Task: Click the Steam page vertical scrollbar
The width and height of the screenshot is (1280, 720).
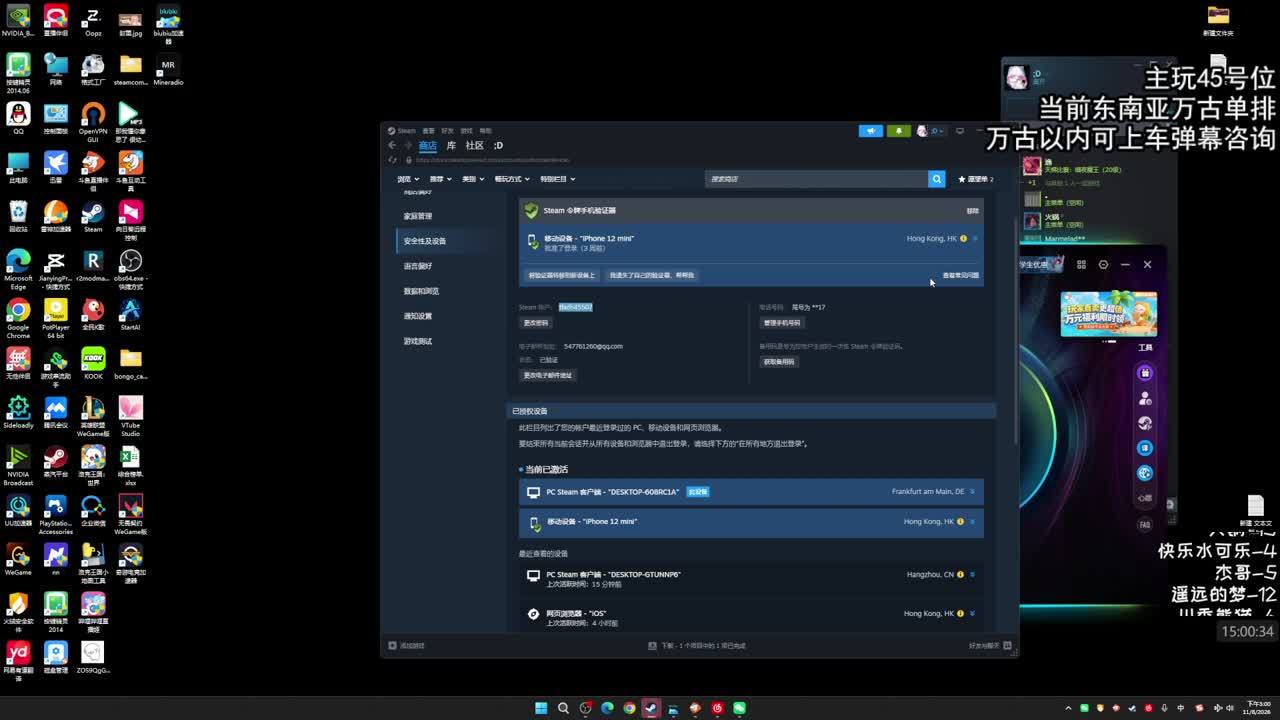Action: 1014,330
